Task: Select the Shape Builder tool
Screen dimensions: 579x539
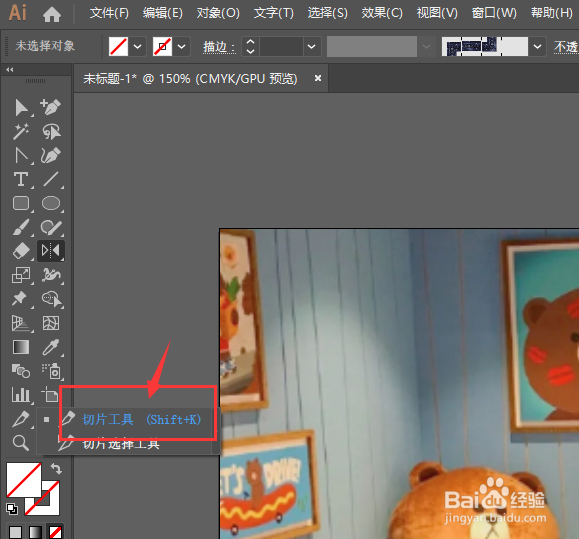Action: click(x=51, y=299)
